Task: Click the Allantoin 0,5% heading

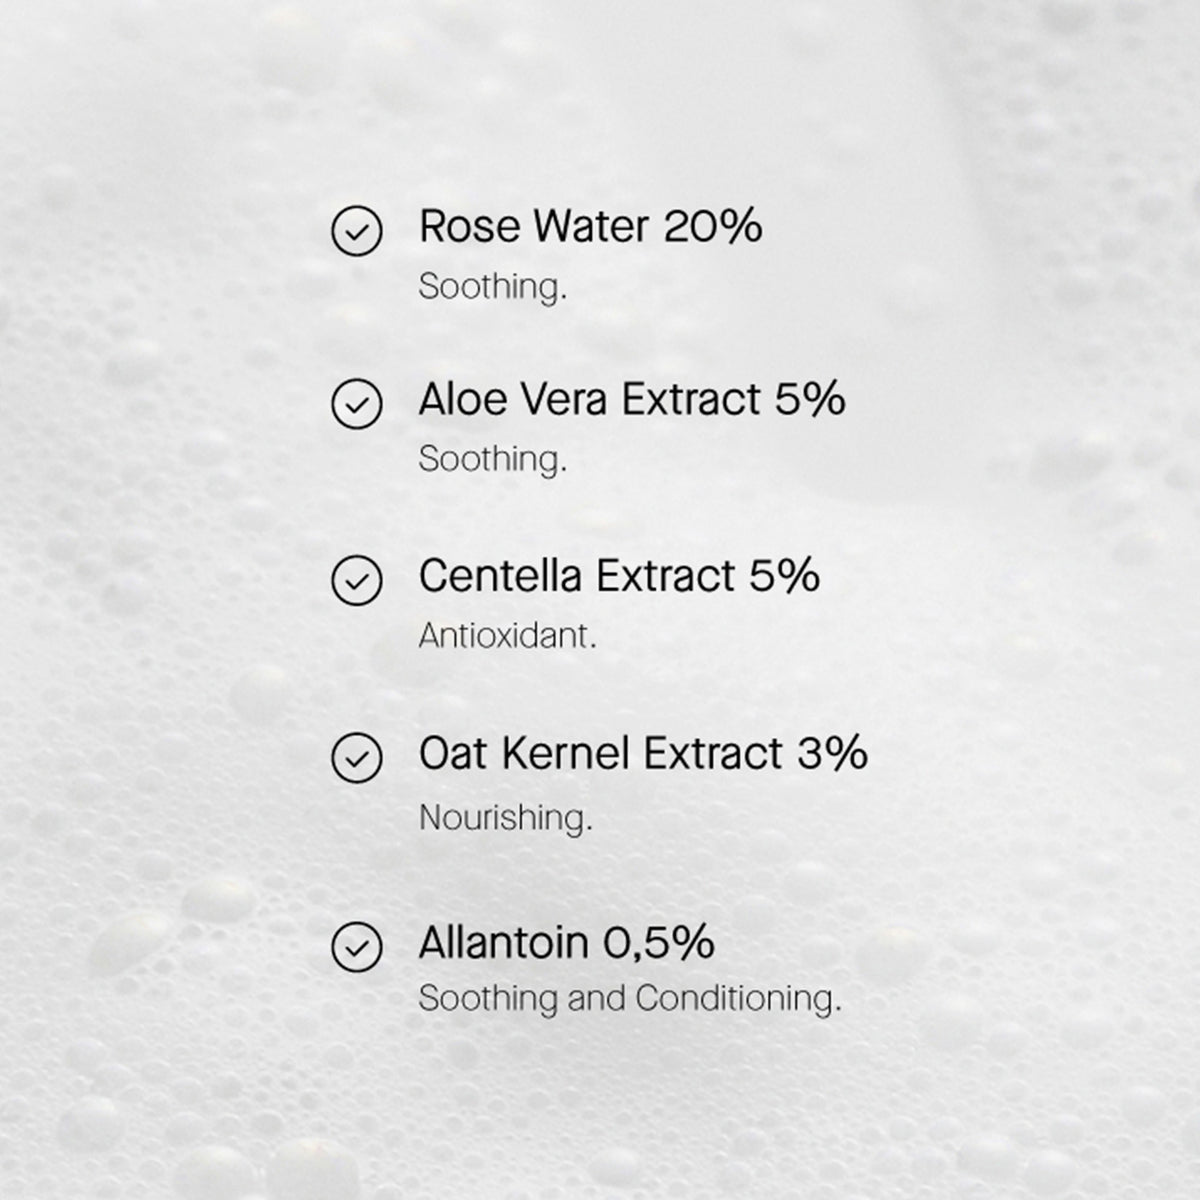Action: [566, 942]
